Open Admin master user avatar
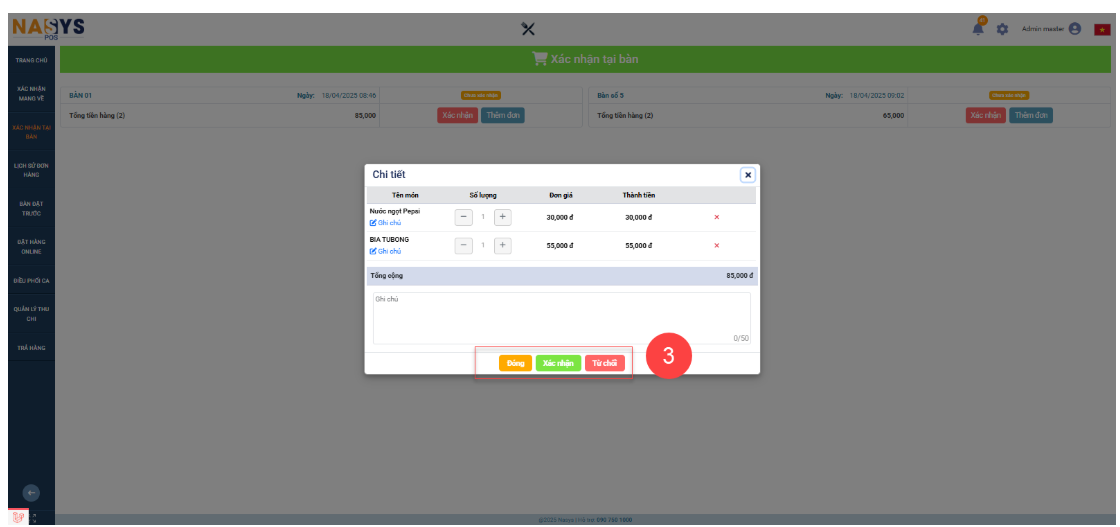The image size is (1120, 527). [x=1075, y=29]
